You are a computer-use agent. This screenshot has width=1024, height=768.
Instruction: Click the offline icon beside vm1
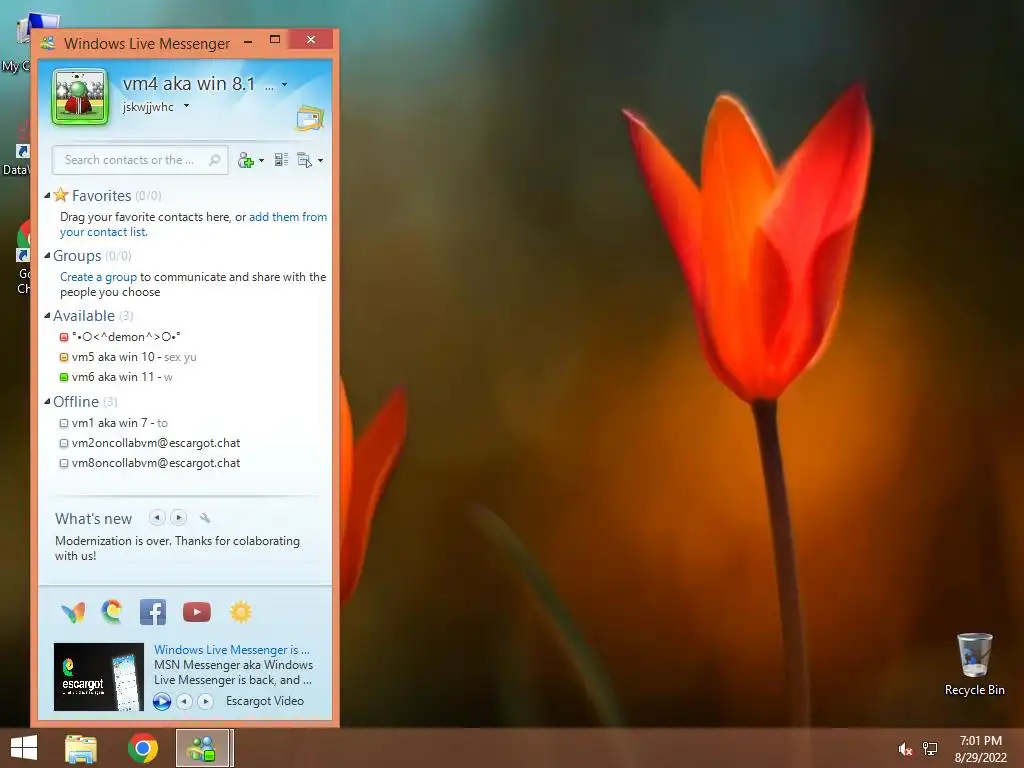[64, 423]
